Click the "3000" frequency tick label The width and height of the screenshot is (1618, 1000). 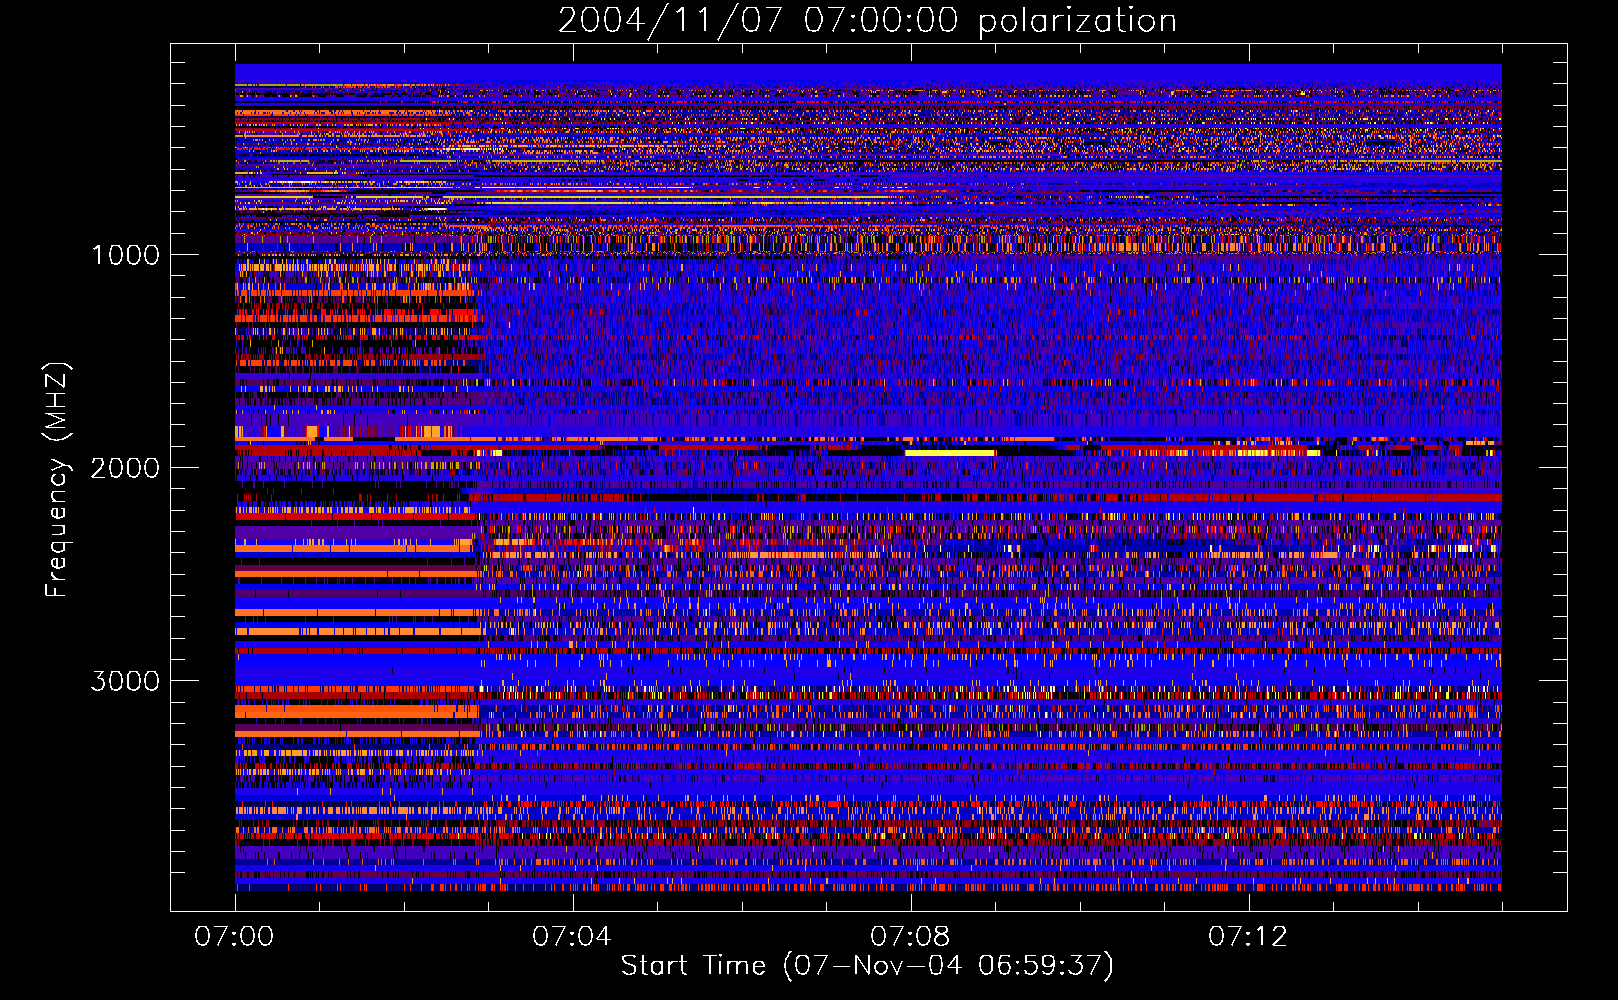click(x=125, y=681)
